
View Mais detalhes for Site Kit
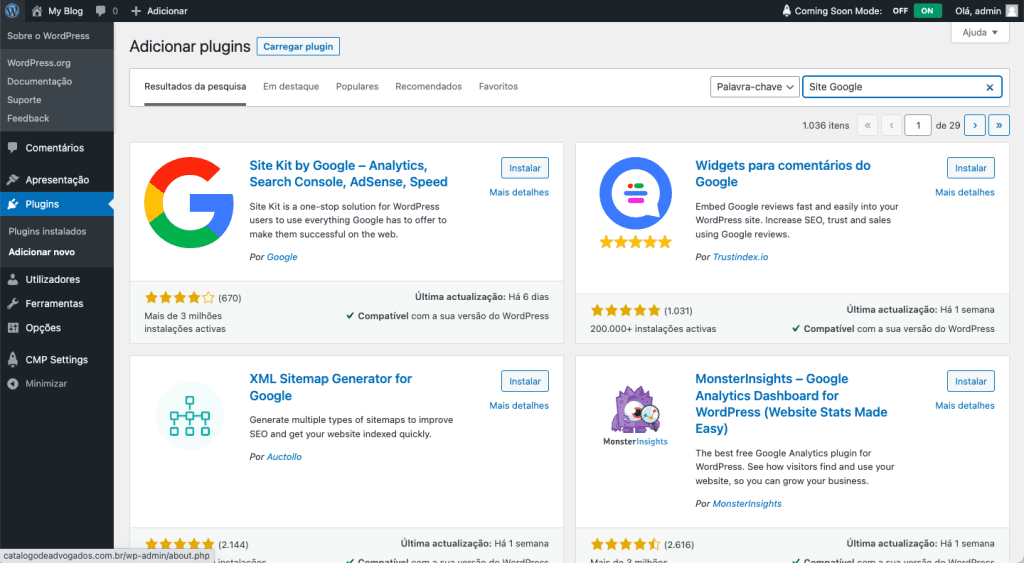pyautogui.click(x=519, y=192)
